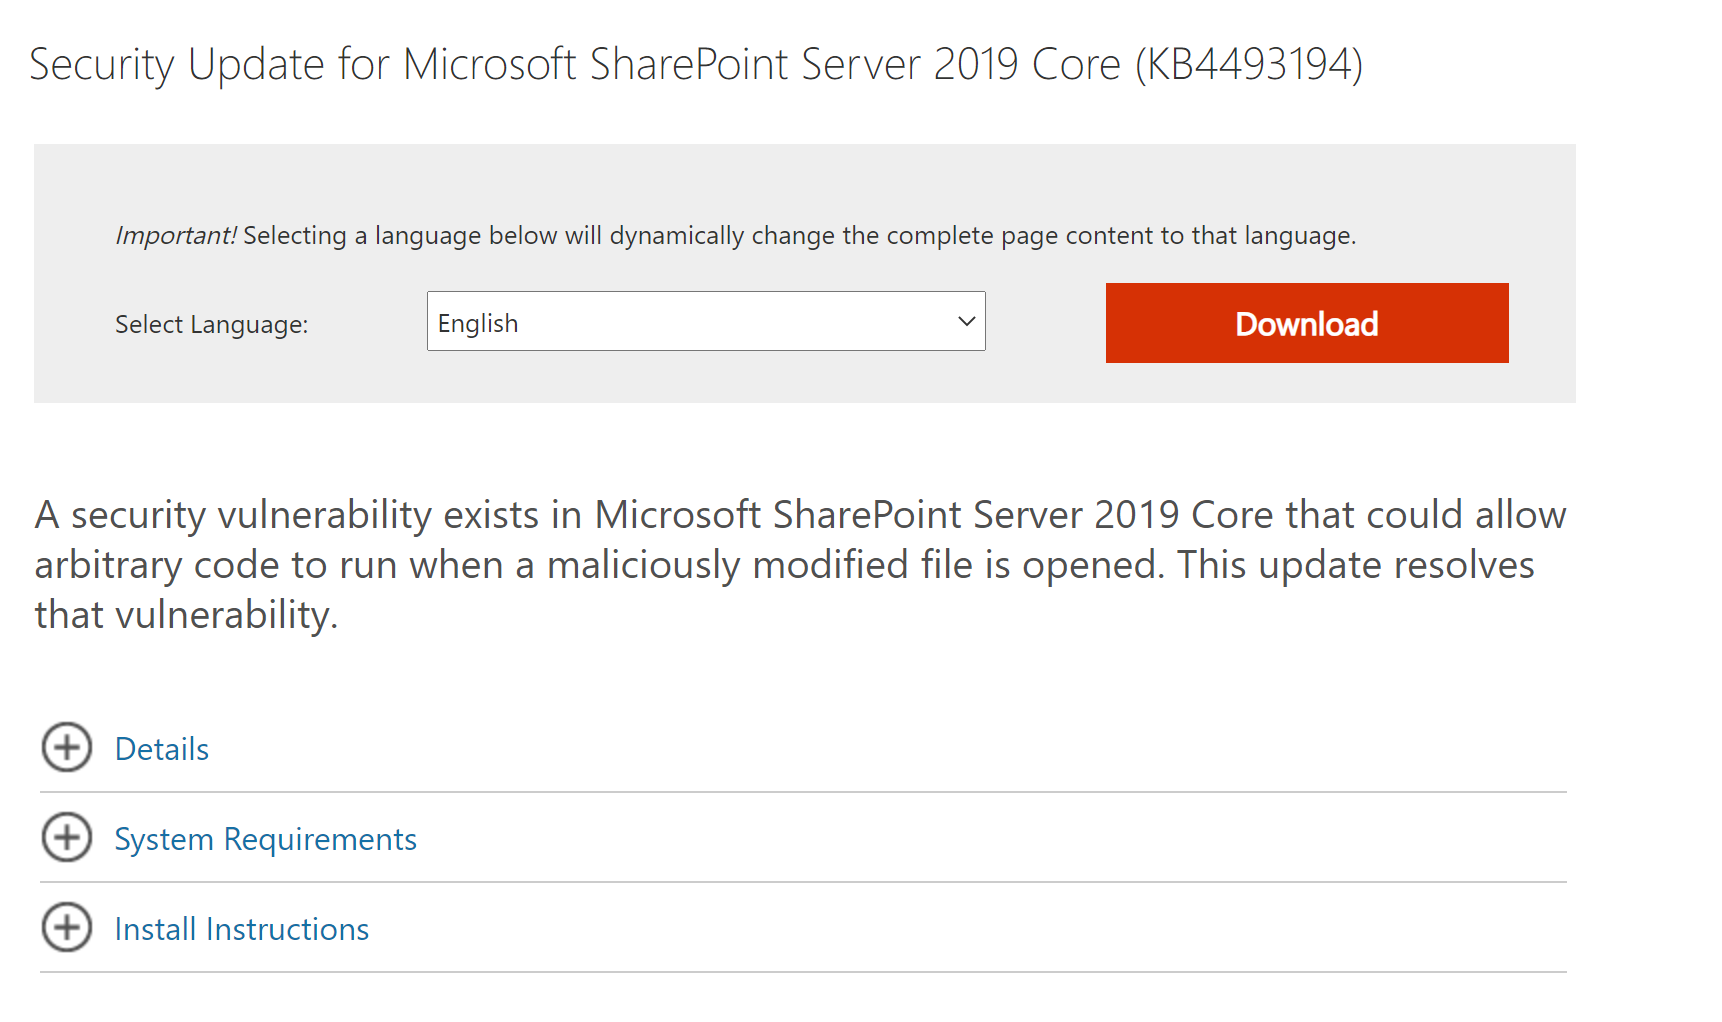Open Install Instructions via its plus icon
The height and width of the screenshot is (1022, 1722).
[x=67, y=928]
